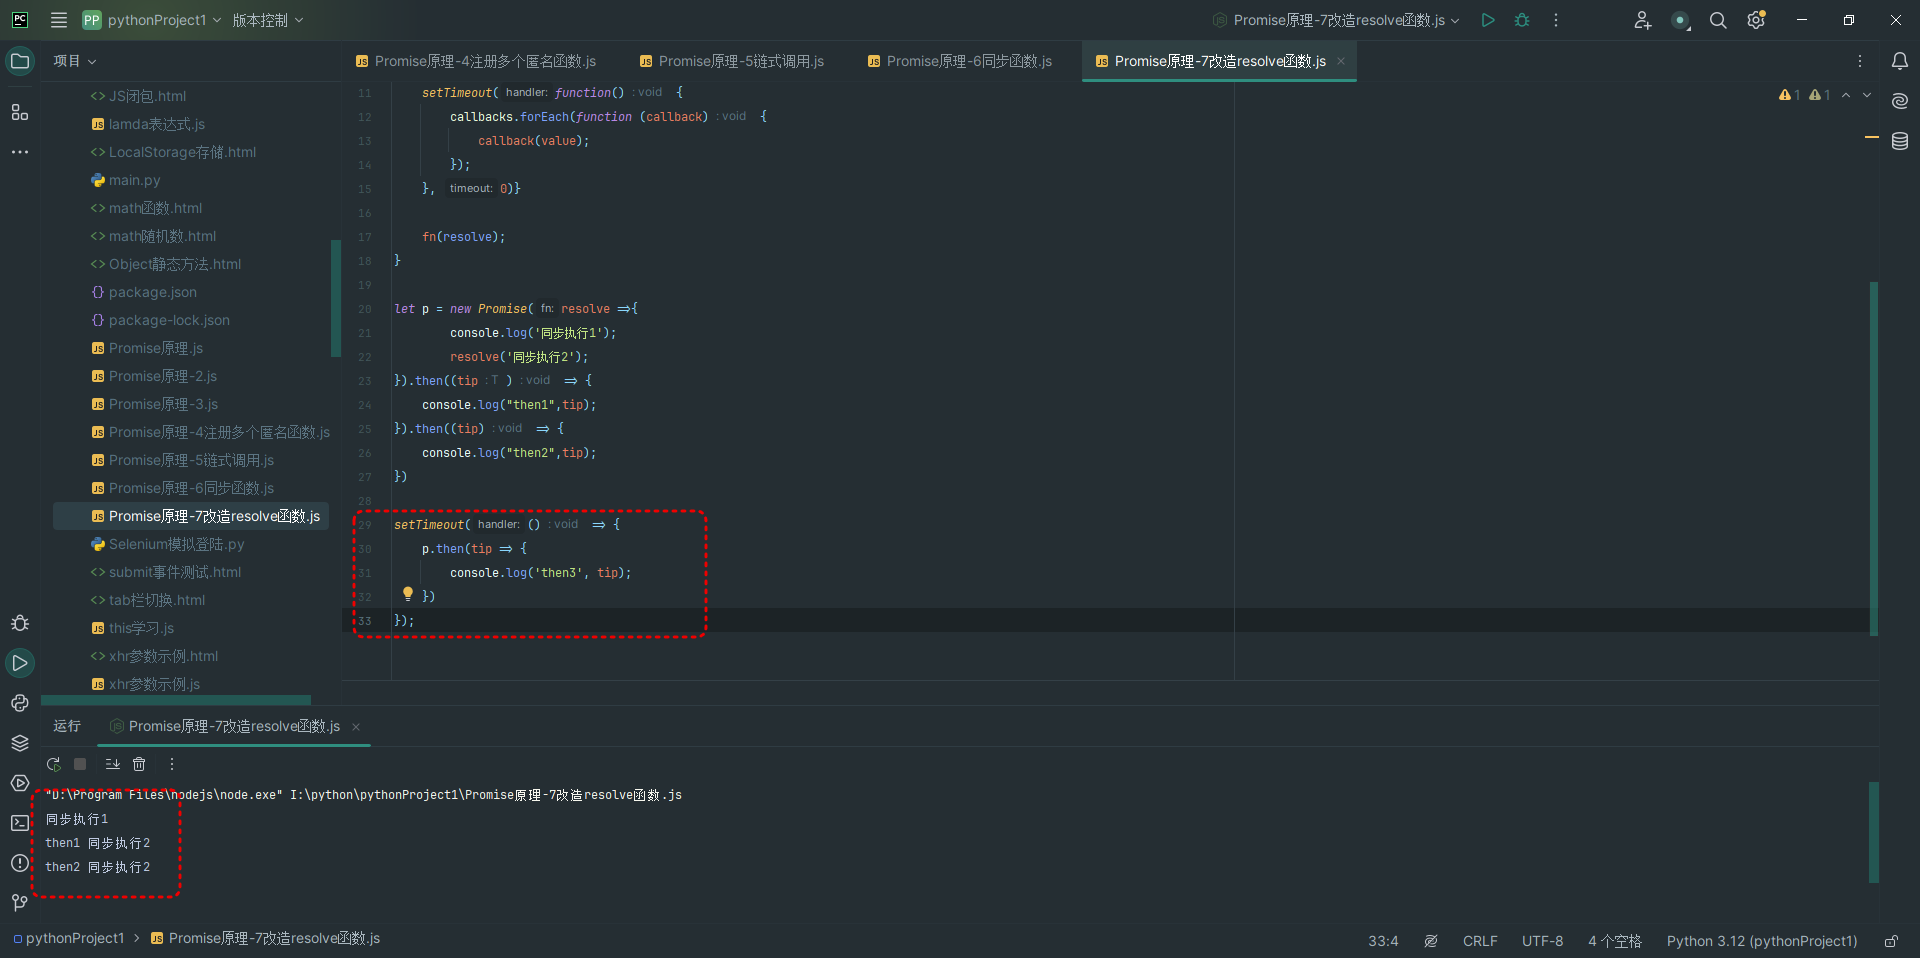Show more tool windows in left sidebar

(20, 152)
